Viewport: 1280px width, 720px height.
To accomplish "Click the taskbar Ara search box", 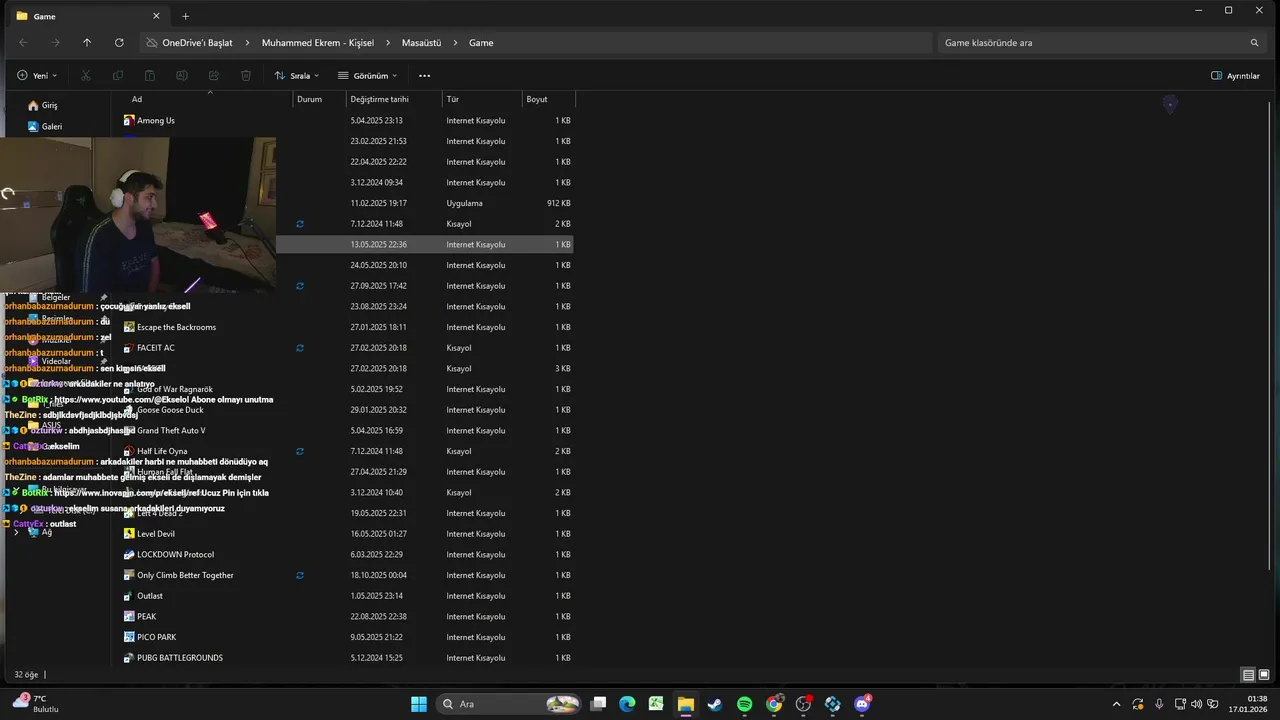I will [510, 704].
